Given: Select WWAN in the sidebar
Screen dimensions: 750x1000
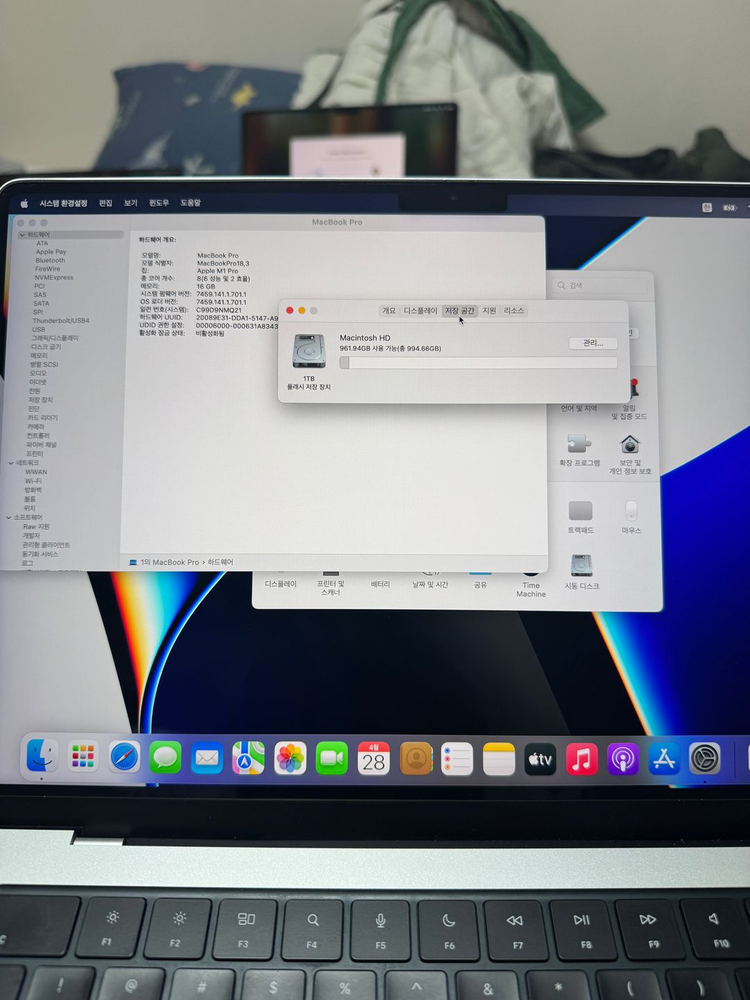Looking at the screenshot, I should [36, 472].
